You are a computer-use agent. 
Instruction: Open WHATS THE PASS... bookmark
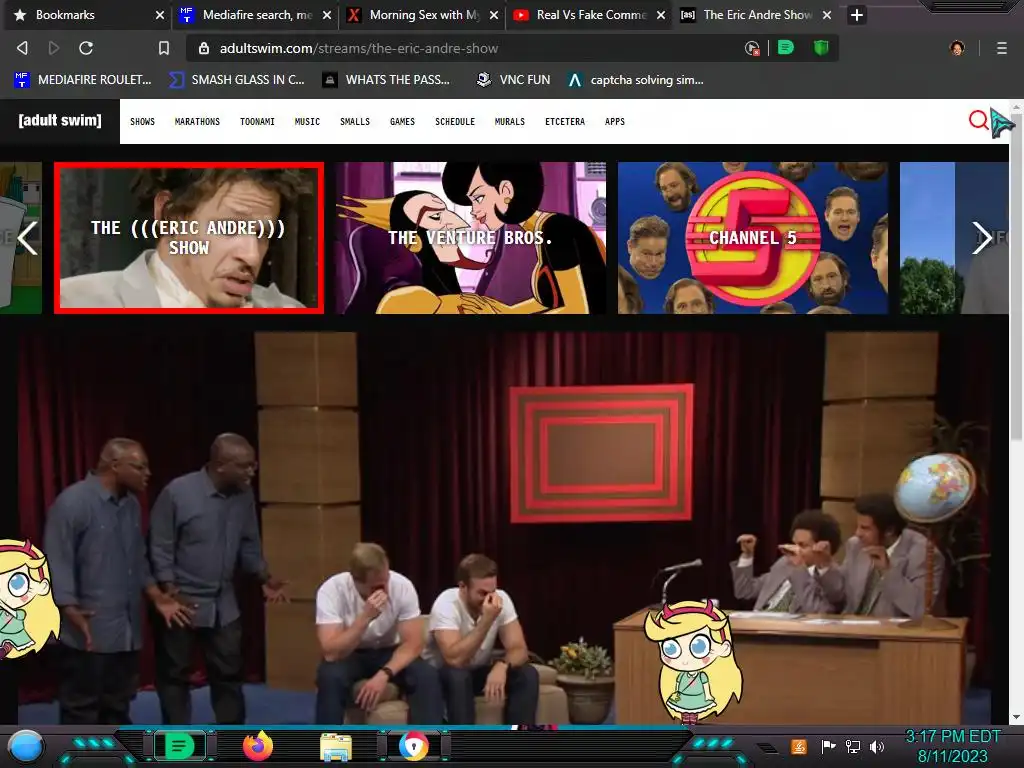(386, 80)
